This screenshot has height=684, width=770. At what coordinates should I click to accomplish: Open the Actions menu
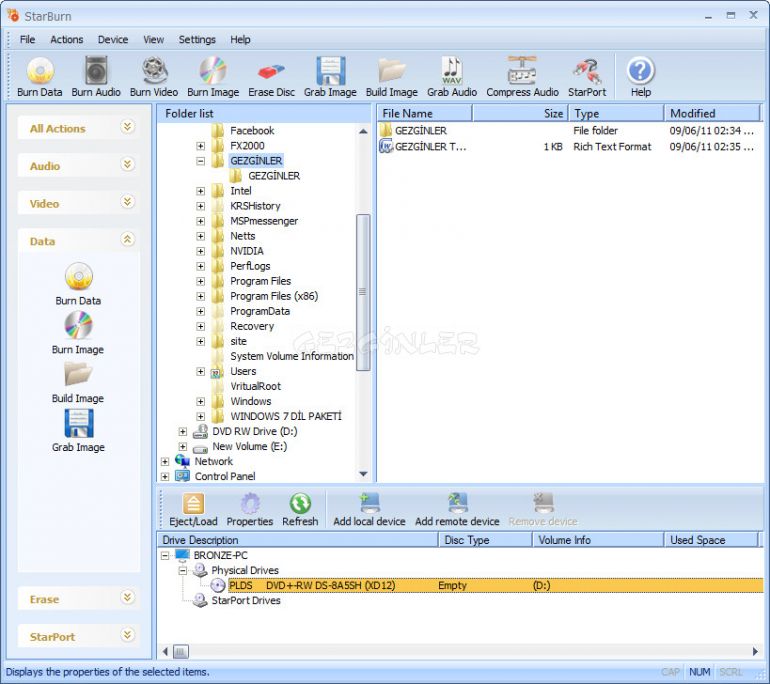click(67, 40)
